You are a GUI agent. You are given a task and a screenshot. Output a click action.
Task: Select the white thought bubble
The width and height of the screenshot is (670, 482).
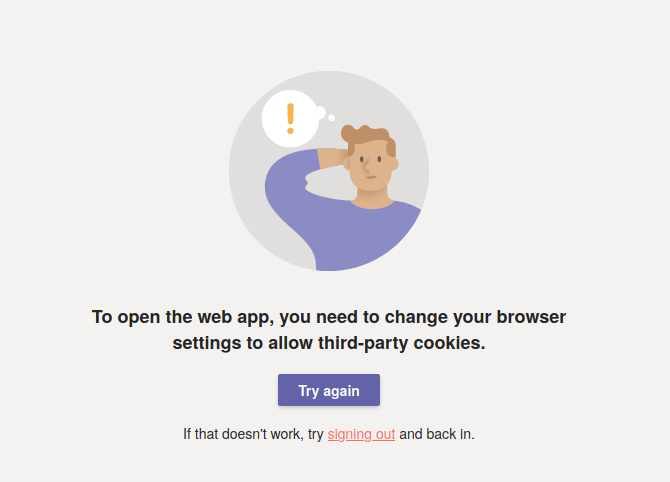291,119
